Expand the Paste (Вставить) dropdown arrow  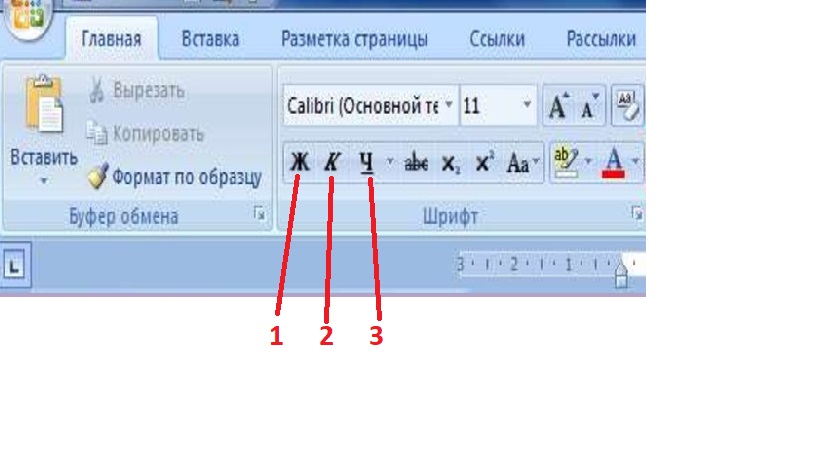point(43,182)
